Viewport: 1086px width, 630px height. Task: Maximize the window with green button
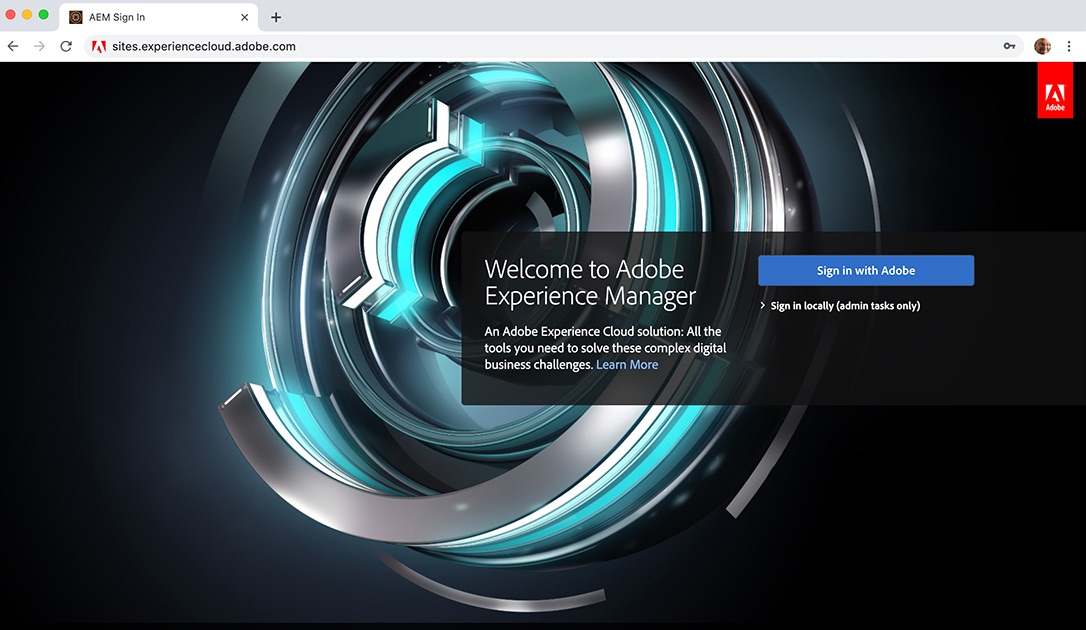pos(43,15)
